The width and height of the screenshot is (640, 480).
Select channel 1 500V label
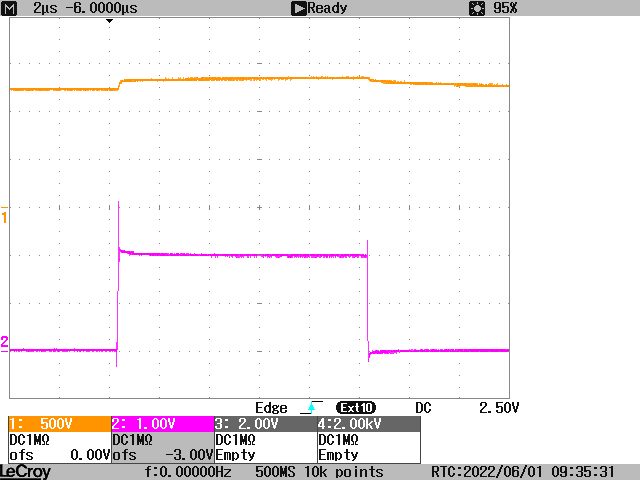[x=60, y=424]
